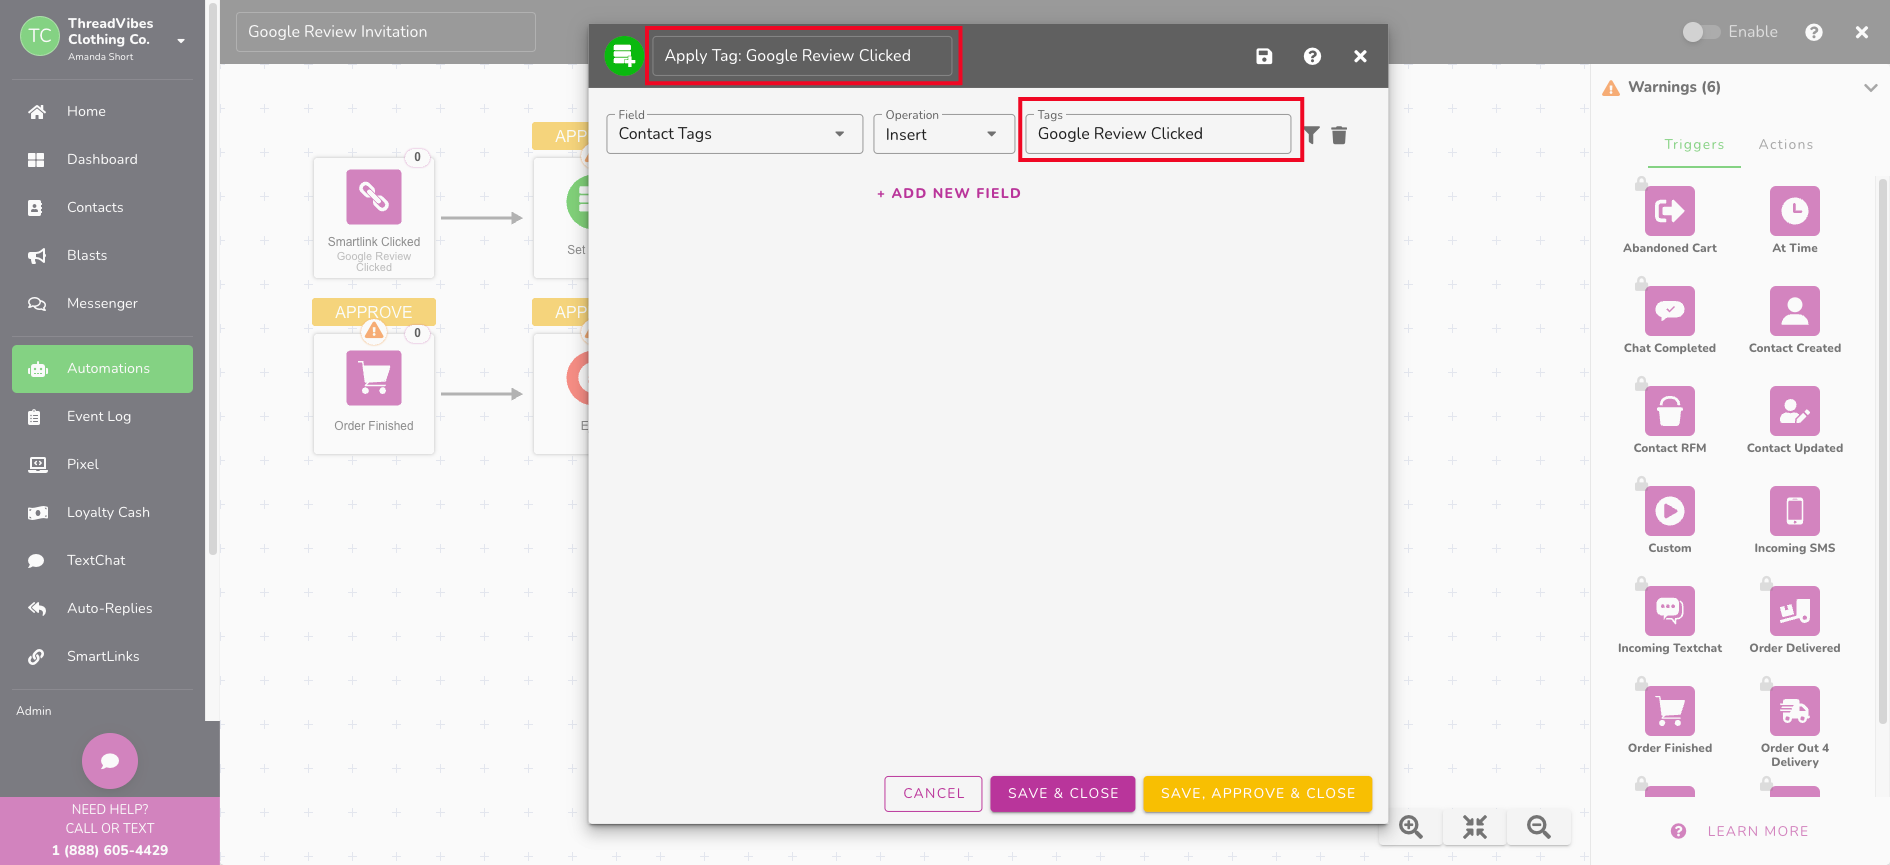Close the automation editor with top-right X
Image resolution: width=1890 pixels, height=865 pixels.
1862,32
